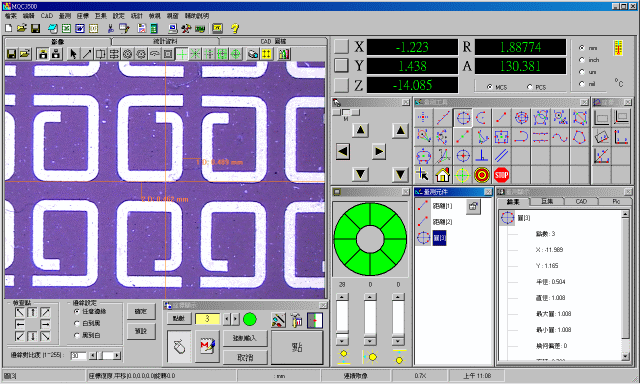Click the home position icon
The image size is (640, 384).
[443, 175]
